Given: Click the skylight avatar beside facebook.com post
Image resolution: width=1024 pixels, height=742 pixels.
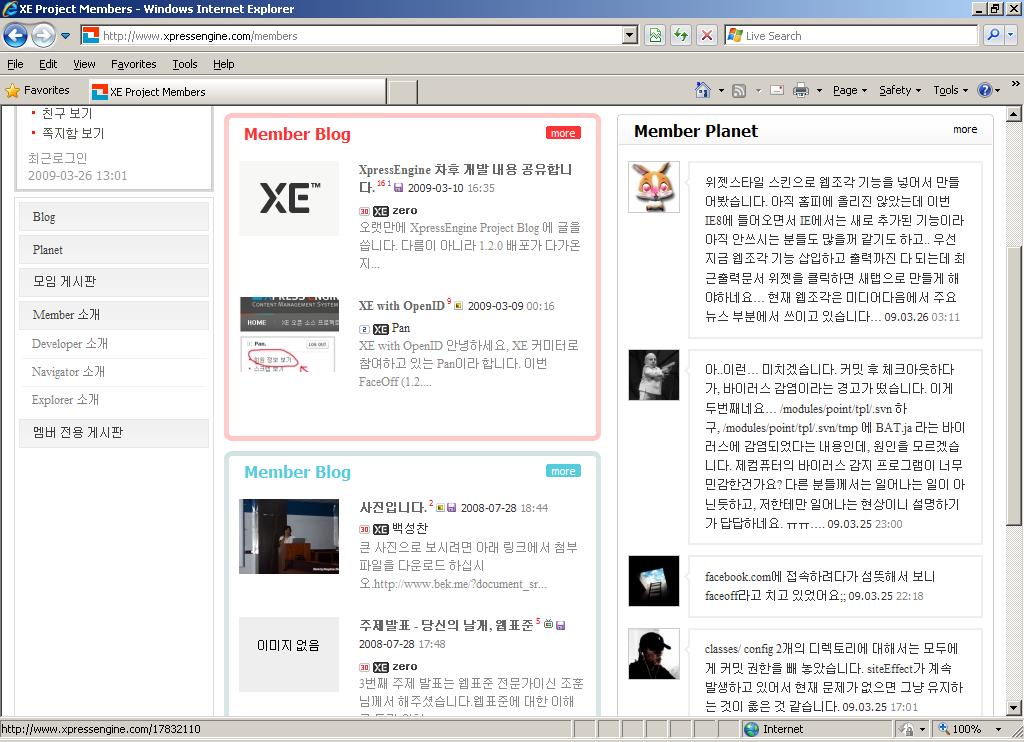Looking at the screenshot, I should pos(654,581).
